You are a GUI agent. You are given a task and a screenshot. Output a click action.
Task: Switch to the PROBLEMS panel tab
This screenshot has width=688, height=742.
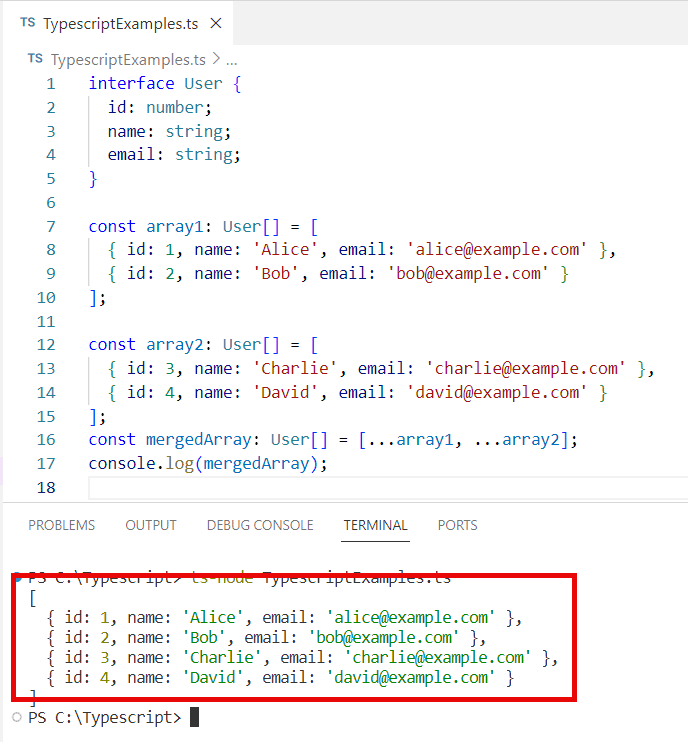pos(62,525)
